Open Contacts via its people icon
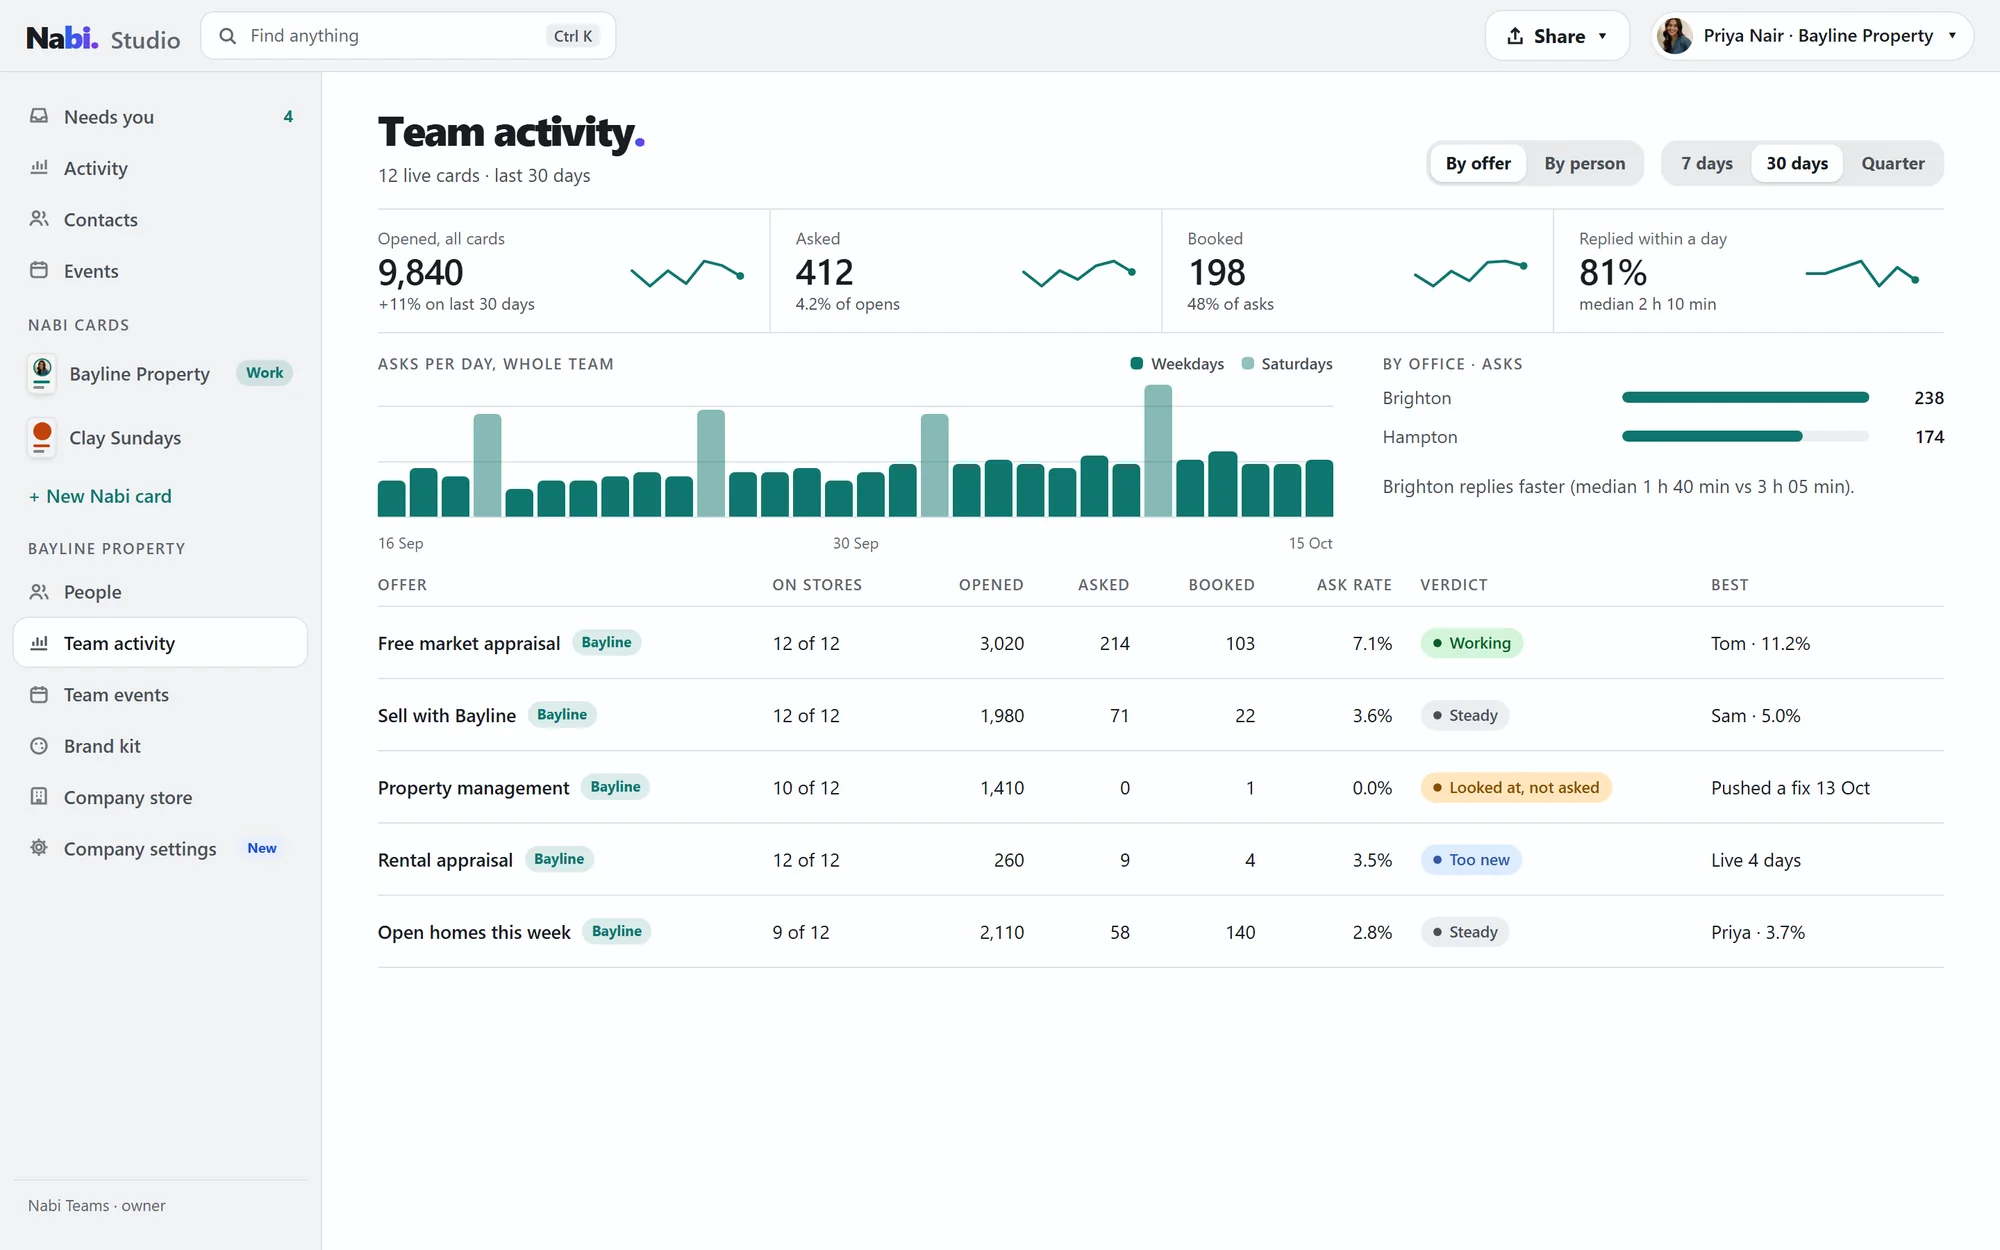 pyautogui.click(x=39, y=218)
